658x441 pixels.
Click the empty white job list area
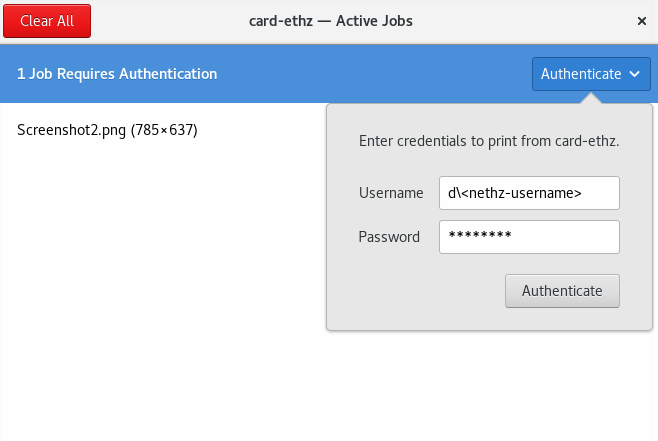(x=164, y=294)
